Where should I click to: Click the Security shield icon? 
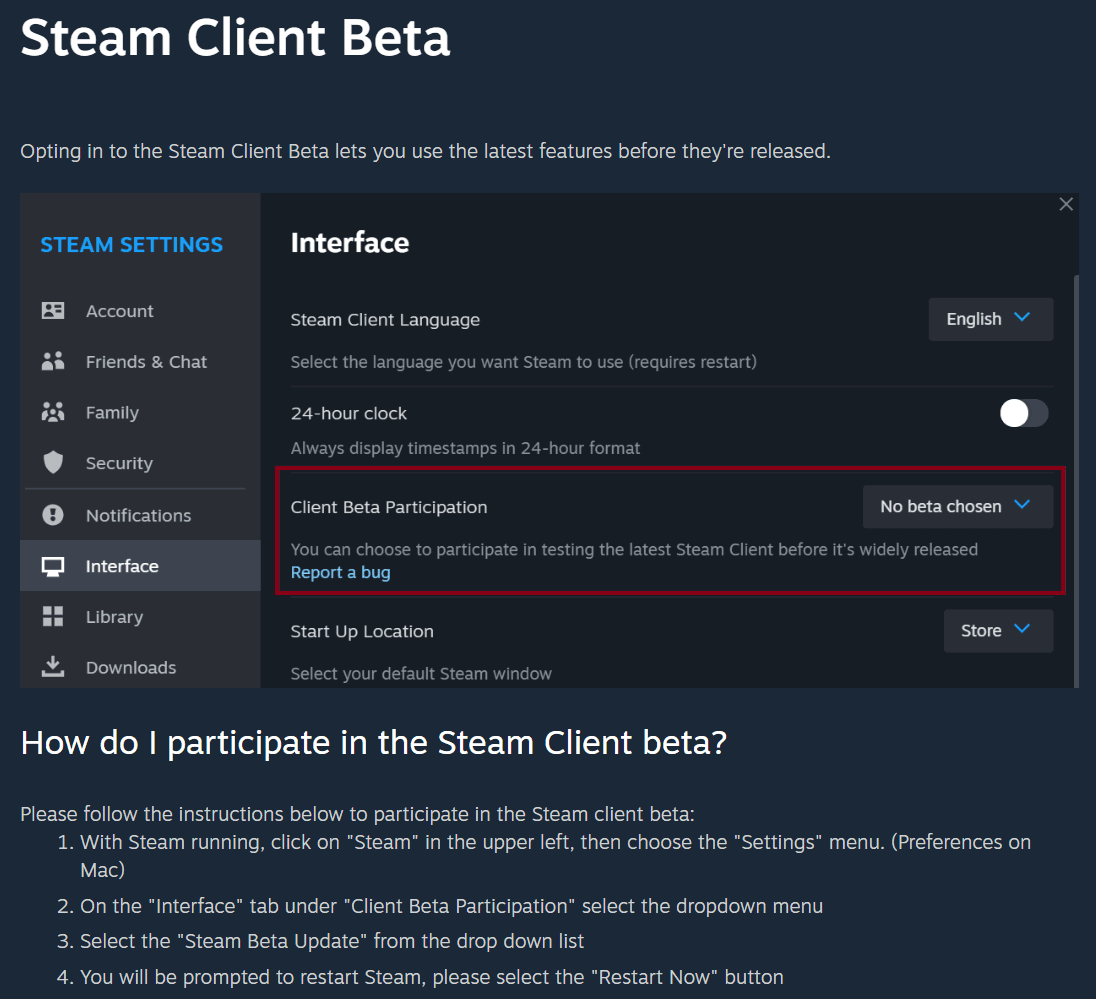pos(53,463)
